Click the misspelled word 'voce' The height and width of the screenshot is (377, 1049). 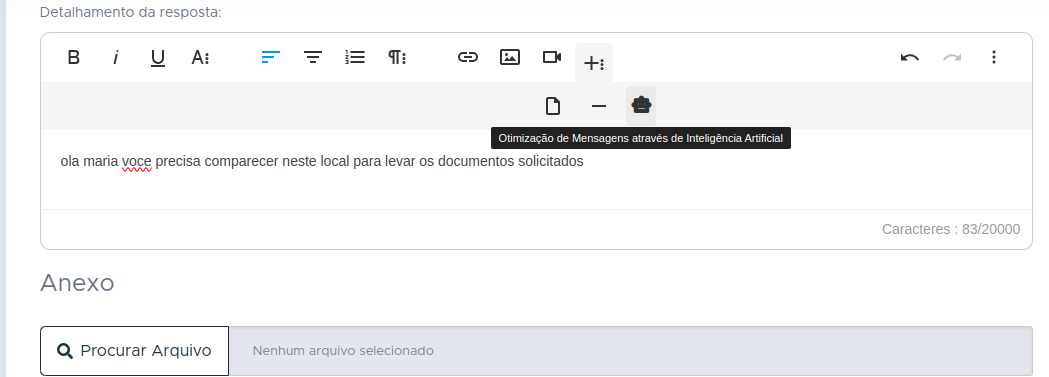136,161
